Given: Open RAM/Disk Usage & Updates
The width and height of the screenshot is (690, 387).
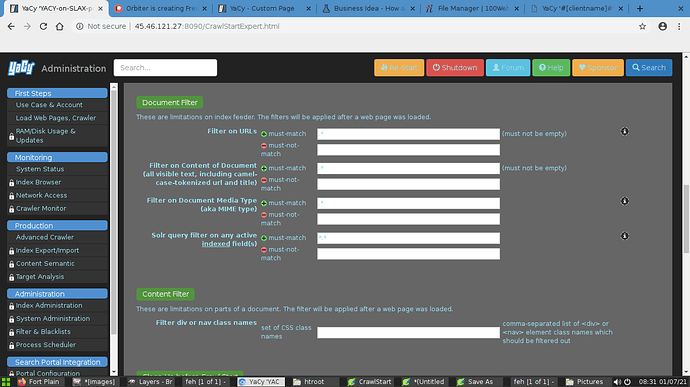Looking at the screenshot, I should [46, 136].
